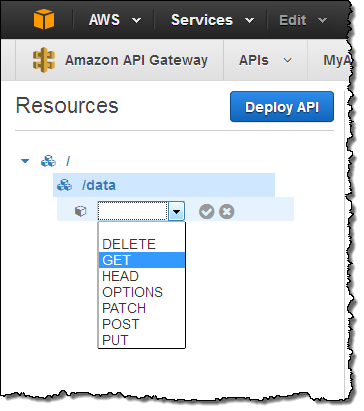Click the orange AWS cube logo
Screen dimensions: 364x411
coord(44,19)
